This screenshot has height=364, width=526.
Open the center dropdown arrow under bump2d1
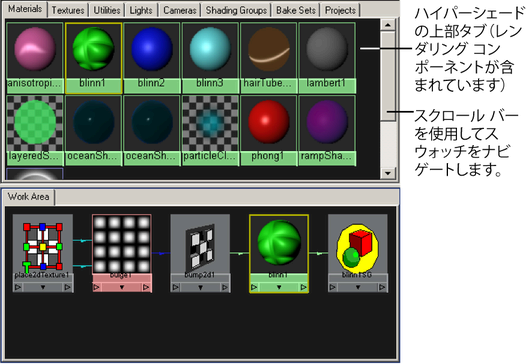click(200, 288)
